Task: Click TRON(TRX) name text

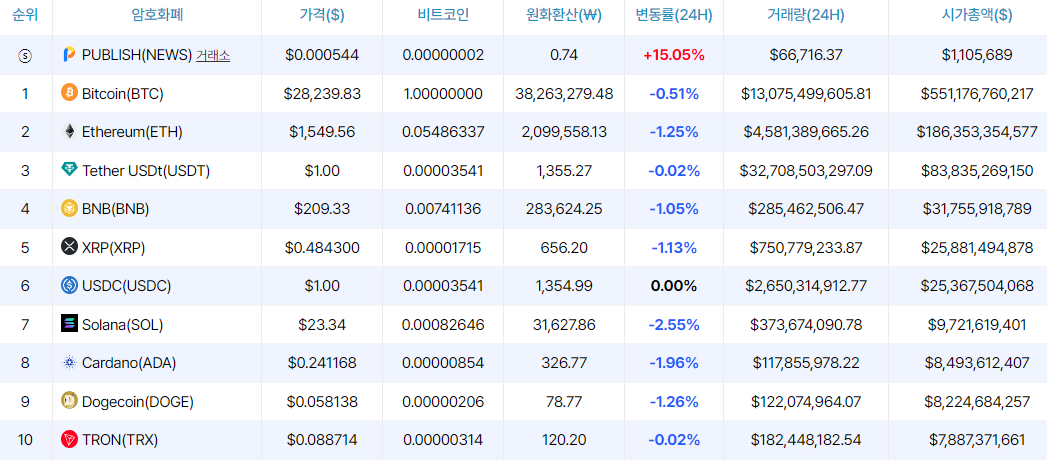Action: 120,440
